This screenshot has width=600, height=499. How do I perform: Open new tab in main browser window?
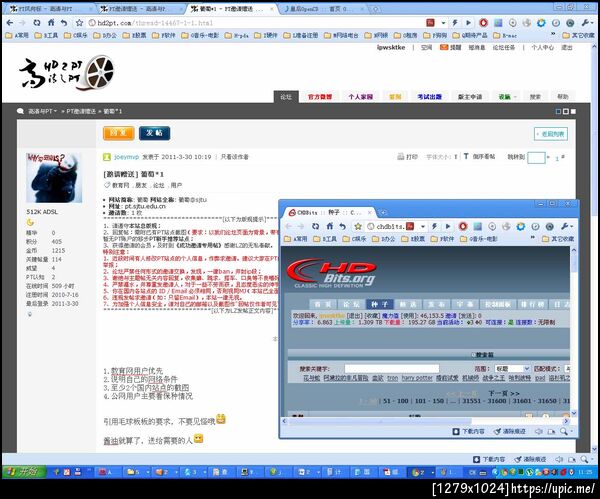click(x=376, y=9)
